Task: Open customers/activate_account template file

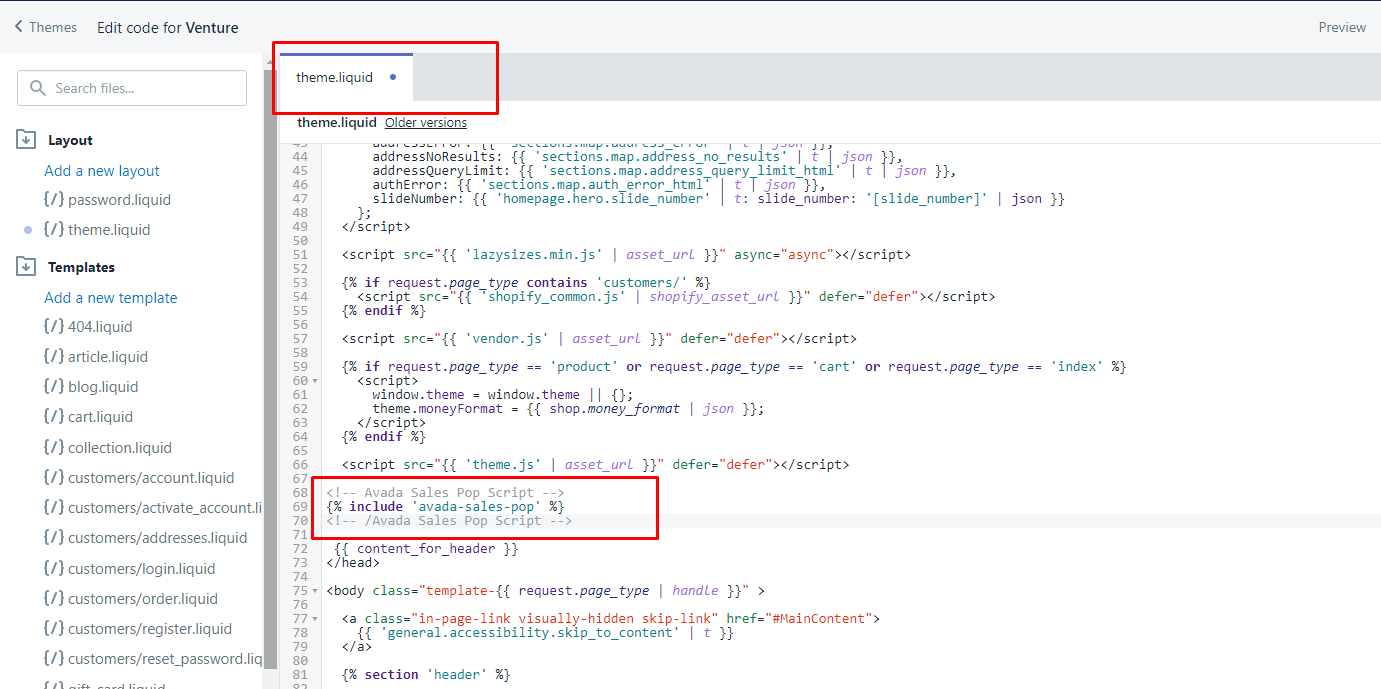Action: [165, 508]
